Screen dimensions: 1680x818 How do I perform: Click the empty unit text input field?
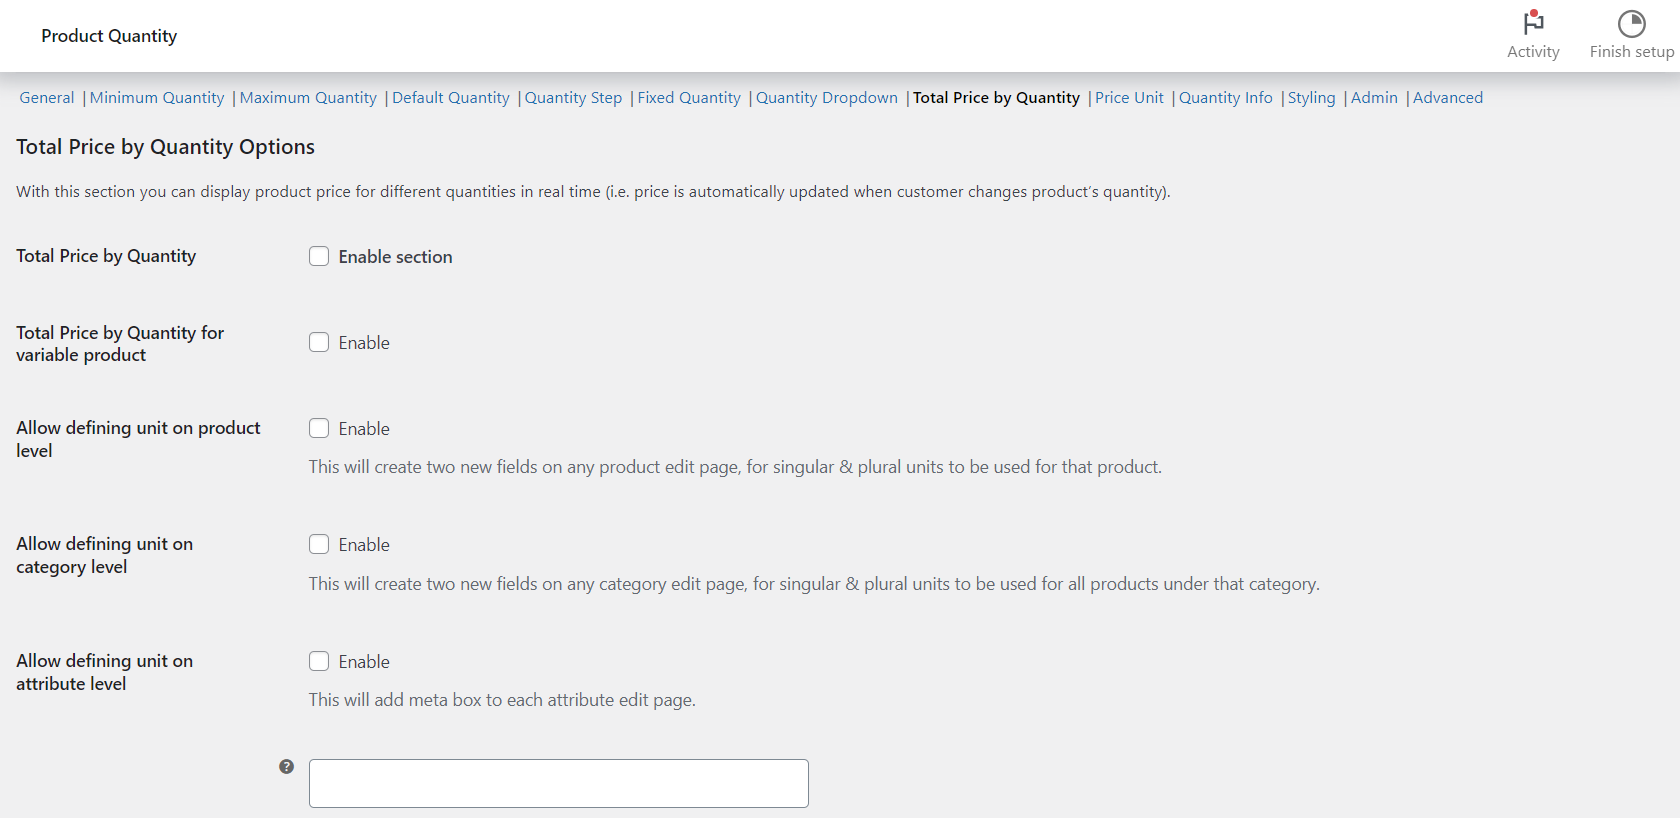pyautogui.click(x=558, y=783)
